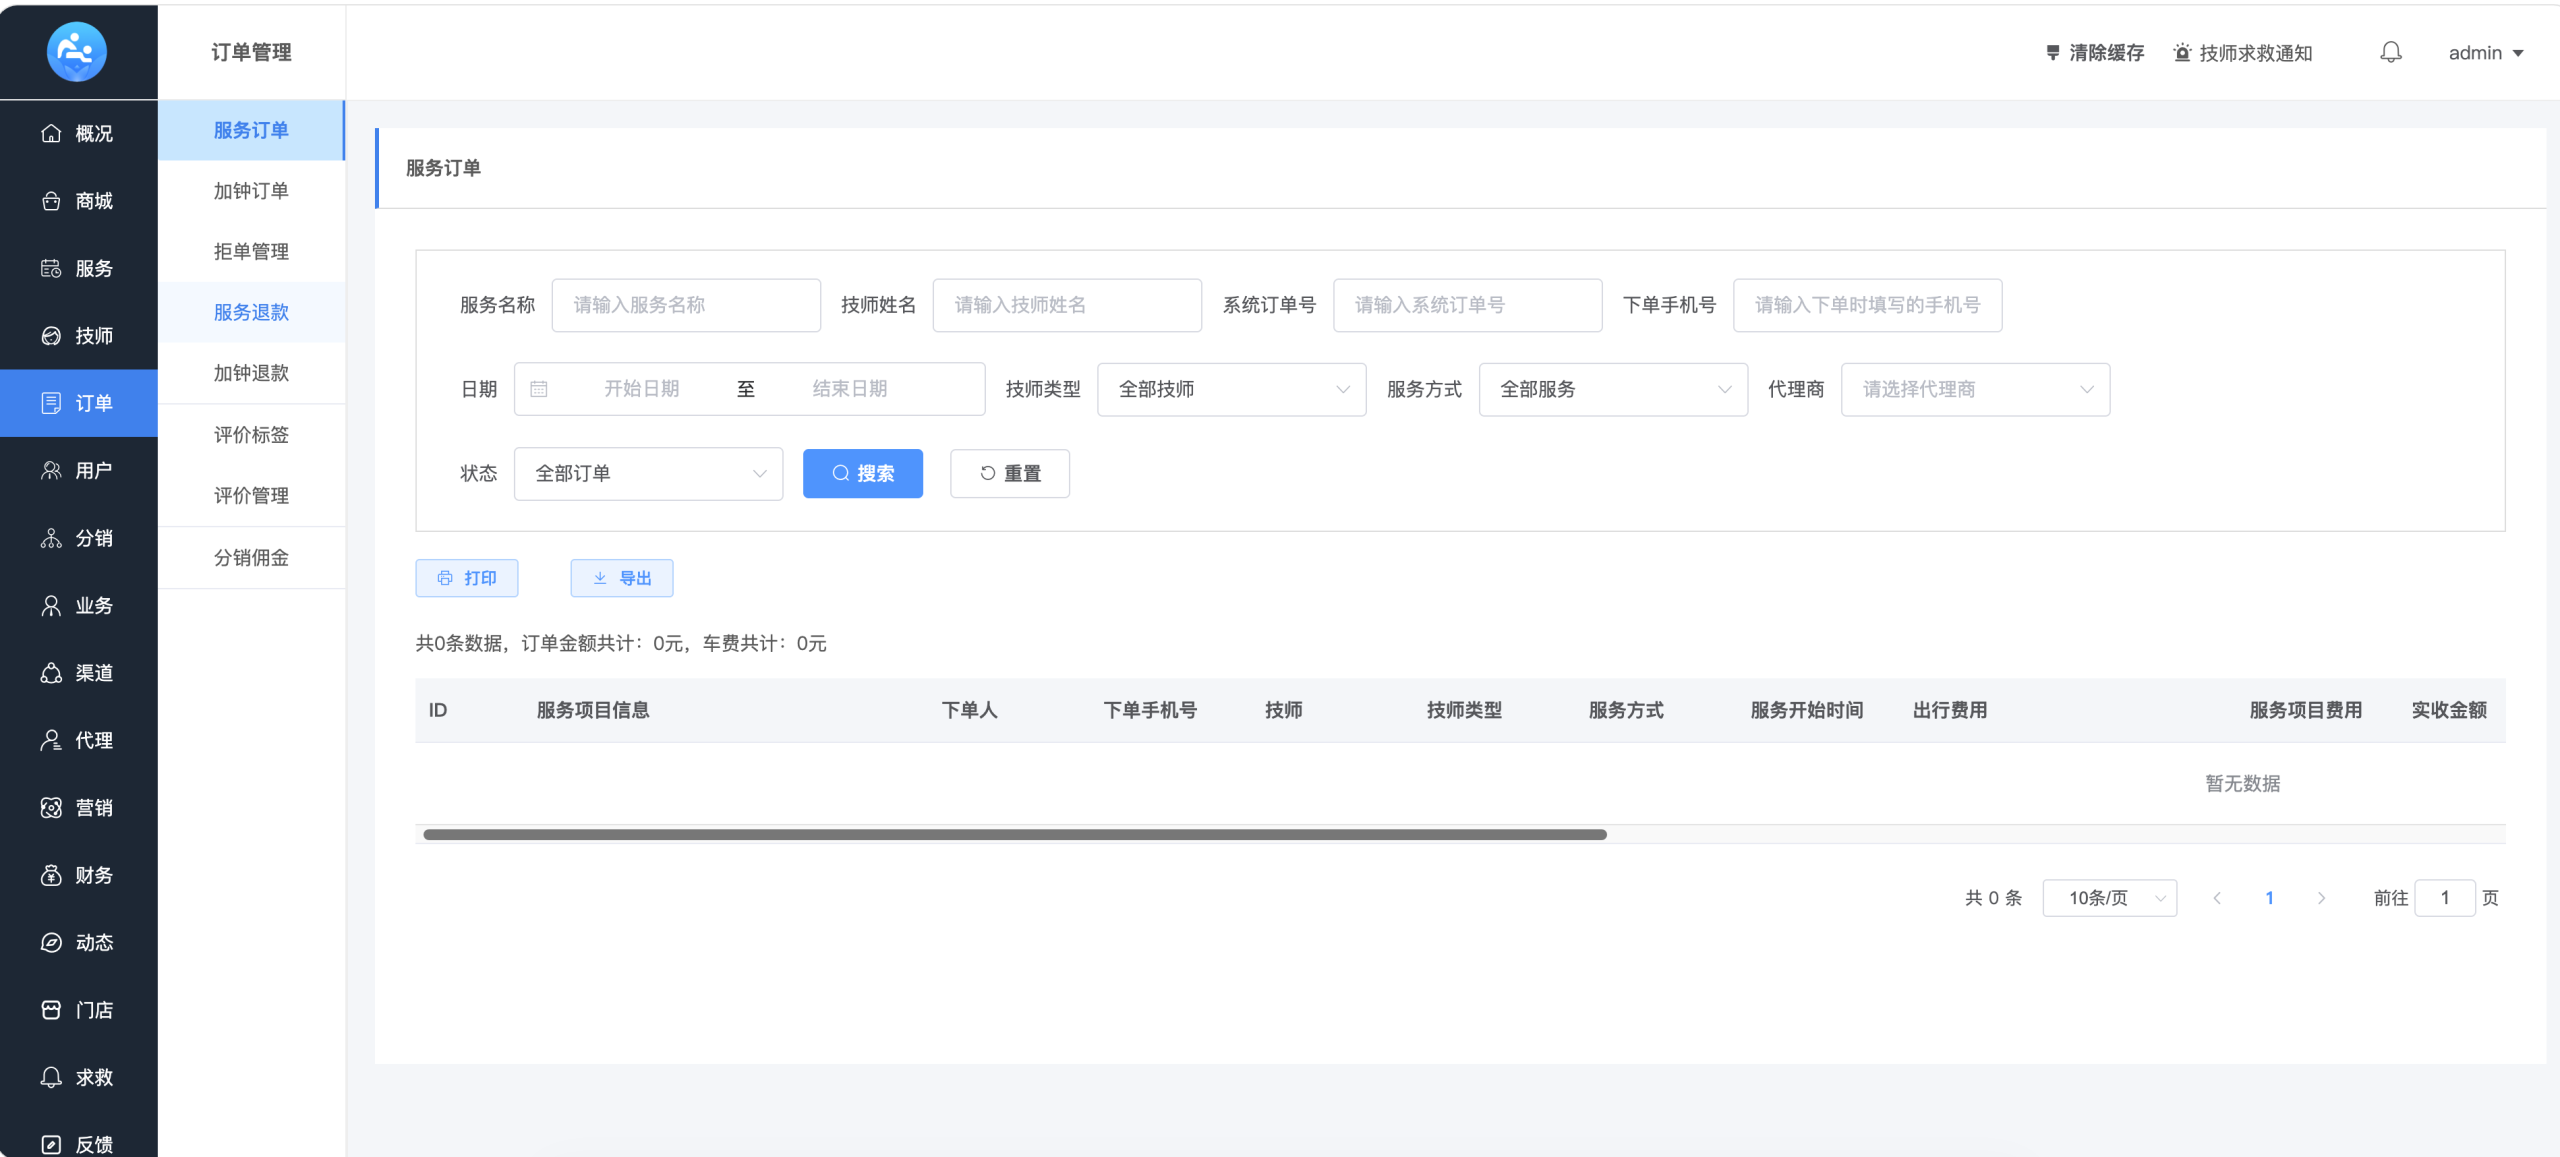The image size is (2560, 1157).
Task: Click the app logo in sidebar
Action: click(77, 51)
